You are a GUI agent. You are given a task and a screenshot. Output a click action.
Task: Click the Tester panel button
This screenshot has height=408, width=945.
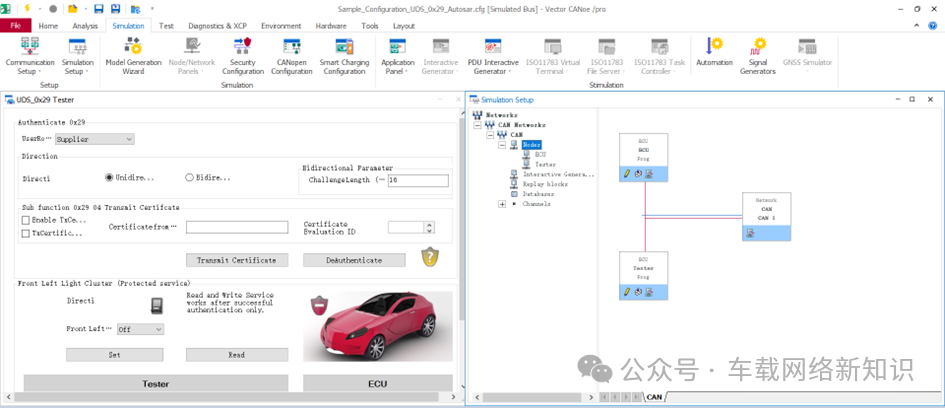[x=155, y=383]
